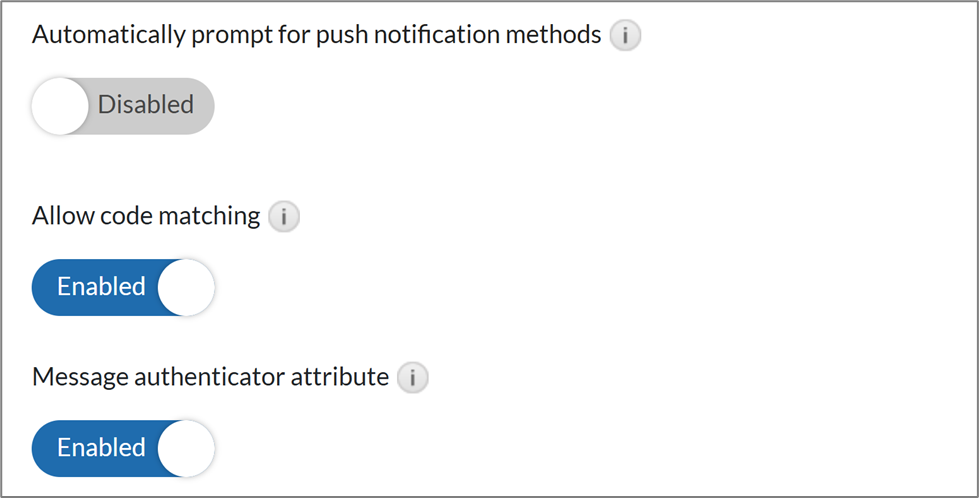Screen dimensions: 979x498
Task: Click blue track of the code matching switch
Action: click(44, 287)
